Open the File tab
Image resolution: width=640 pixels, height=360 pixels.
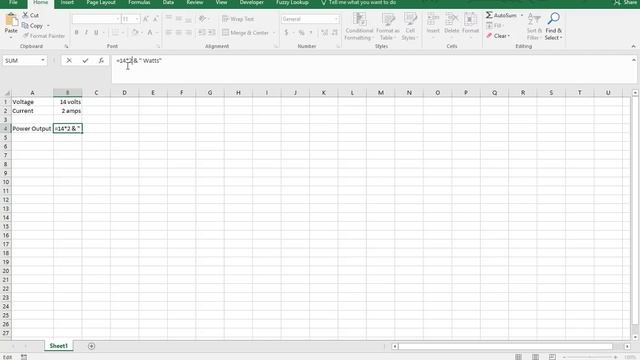tap(13, 3)
